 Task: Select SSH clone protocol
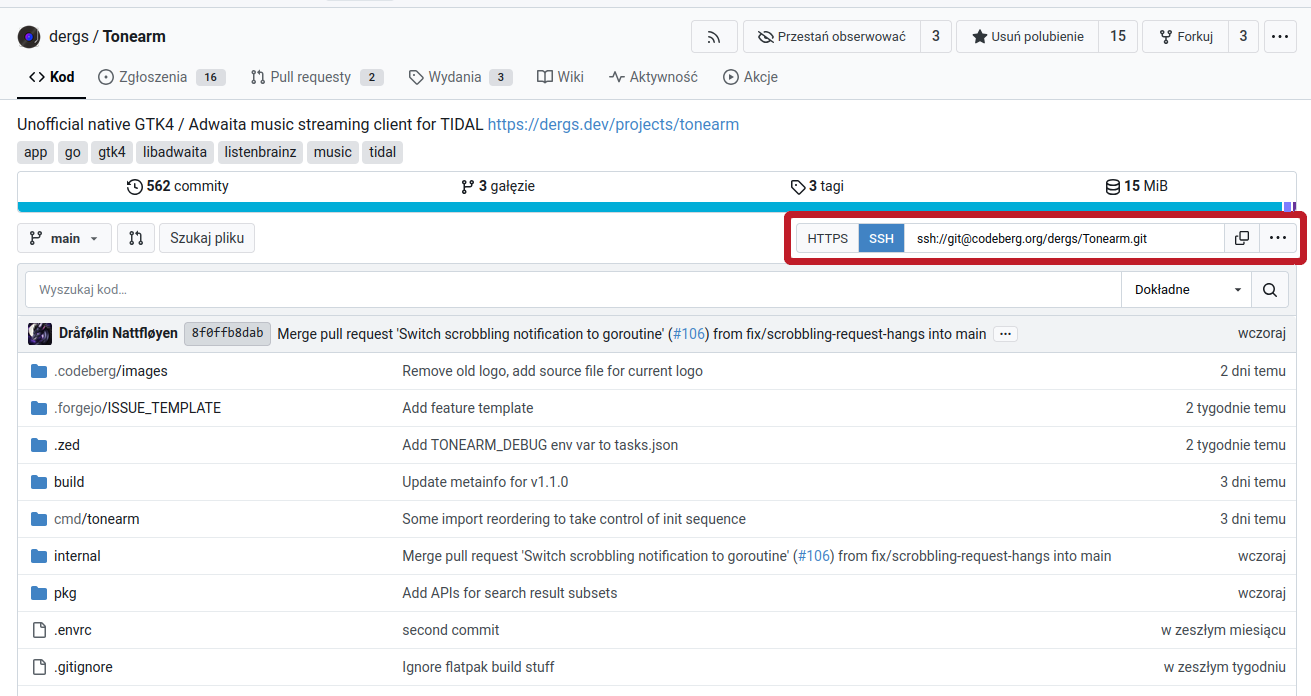881,238
